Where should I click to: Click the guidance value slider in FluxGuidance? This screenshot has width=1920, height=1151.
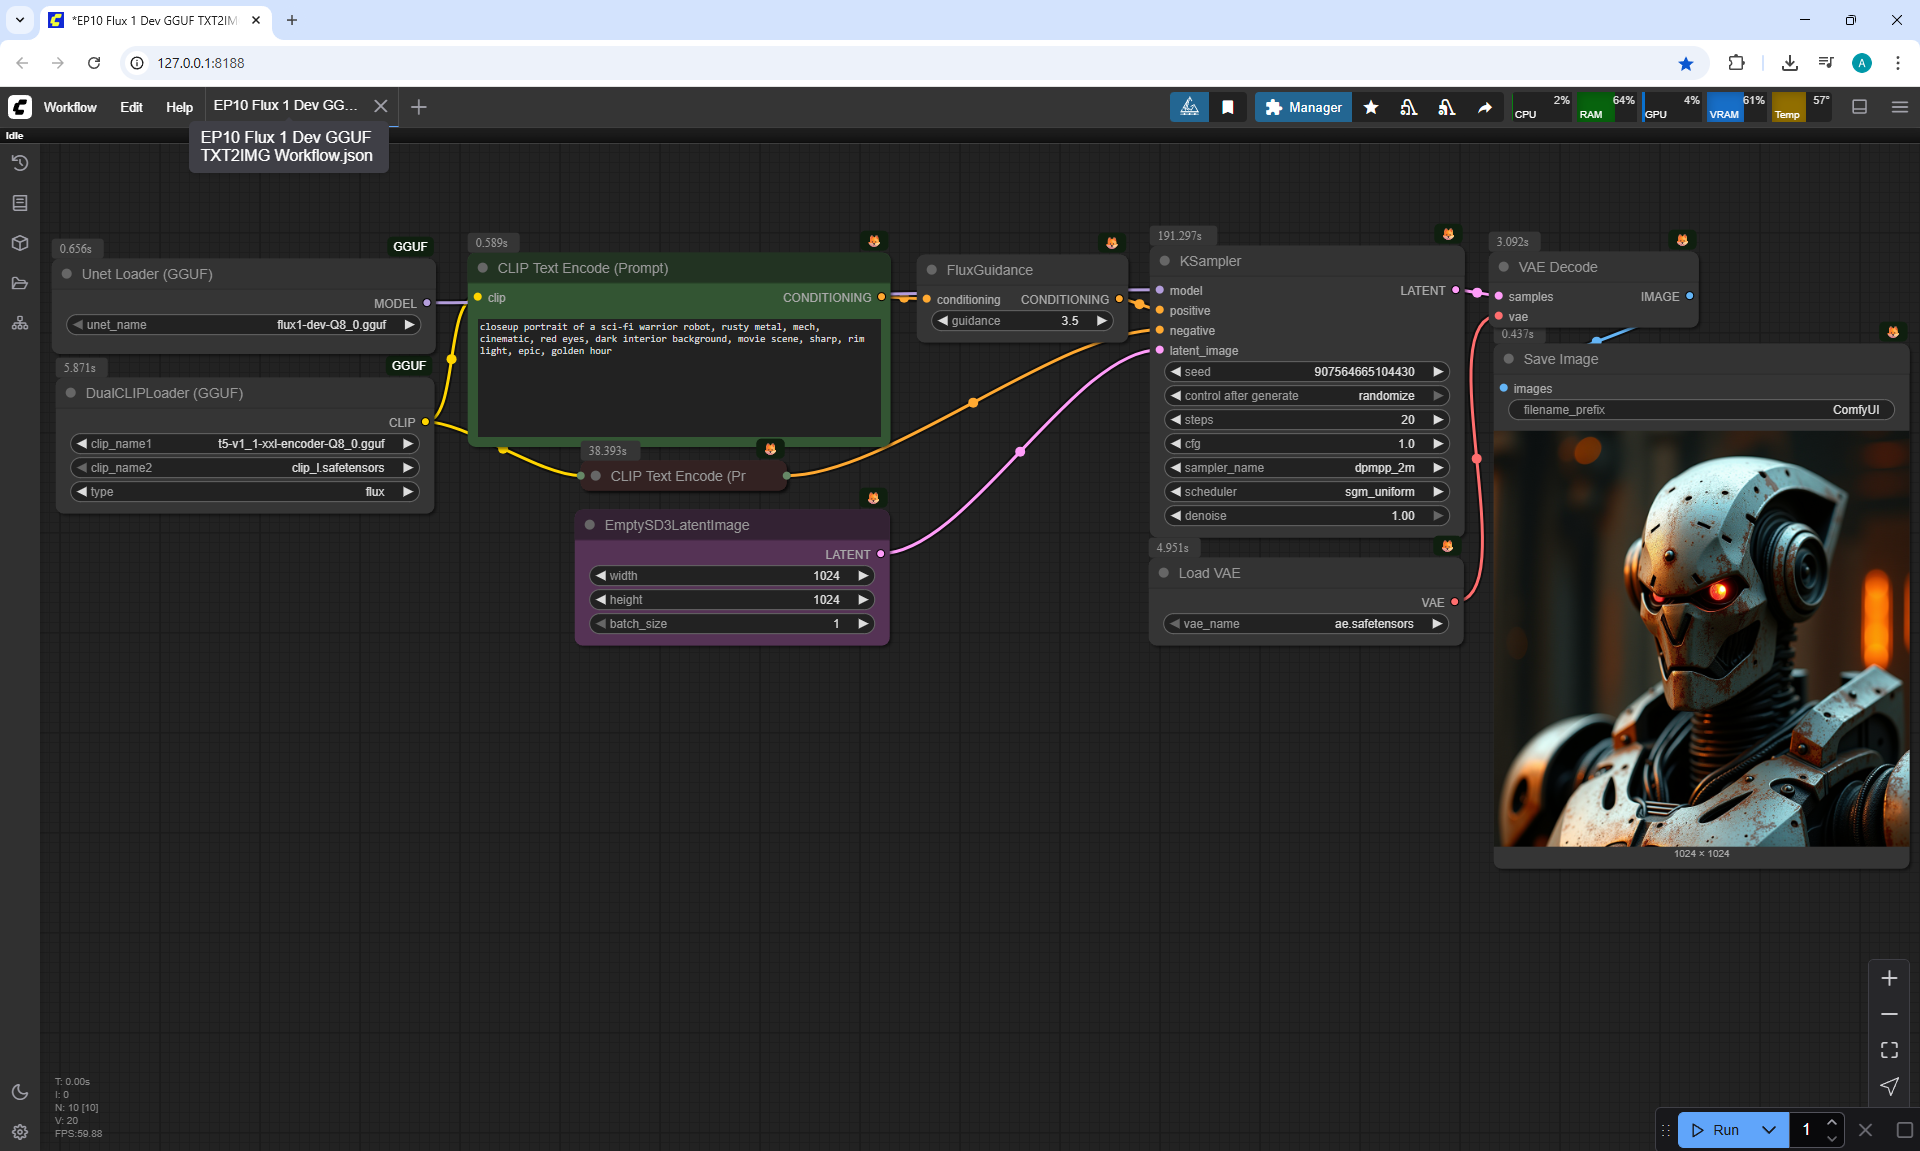[x=1021, y=321]
